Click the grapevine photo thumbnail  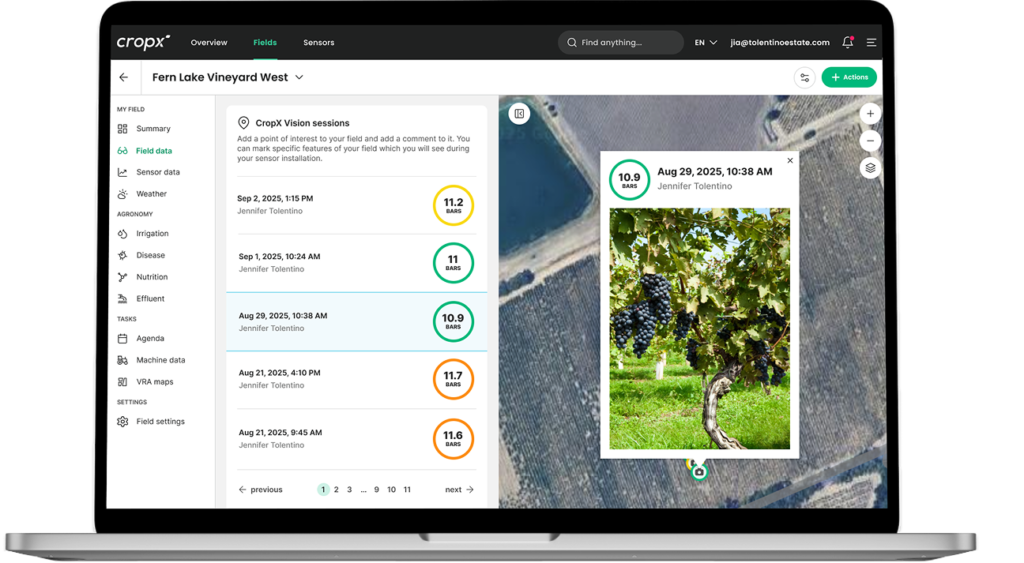[x=699, y=328]
